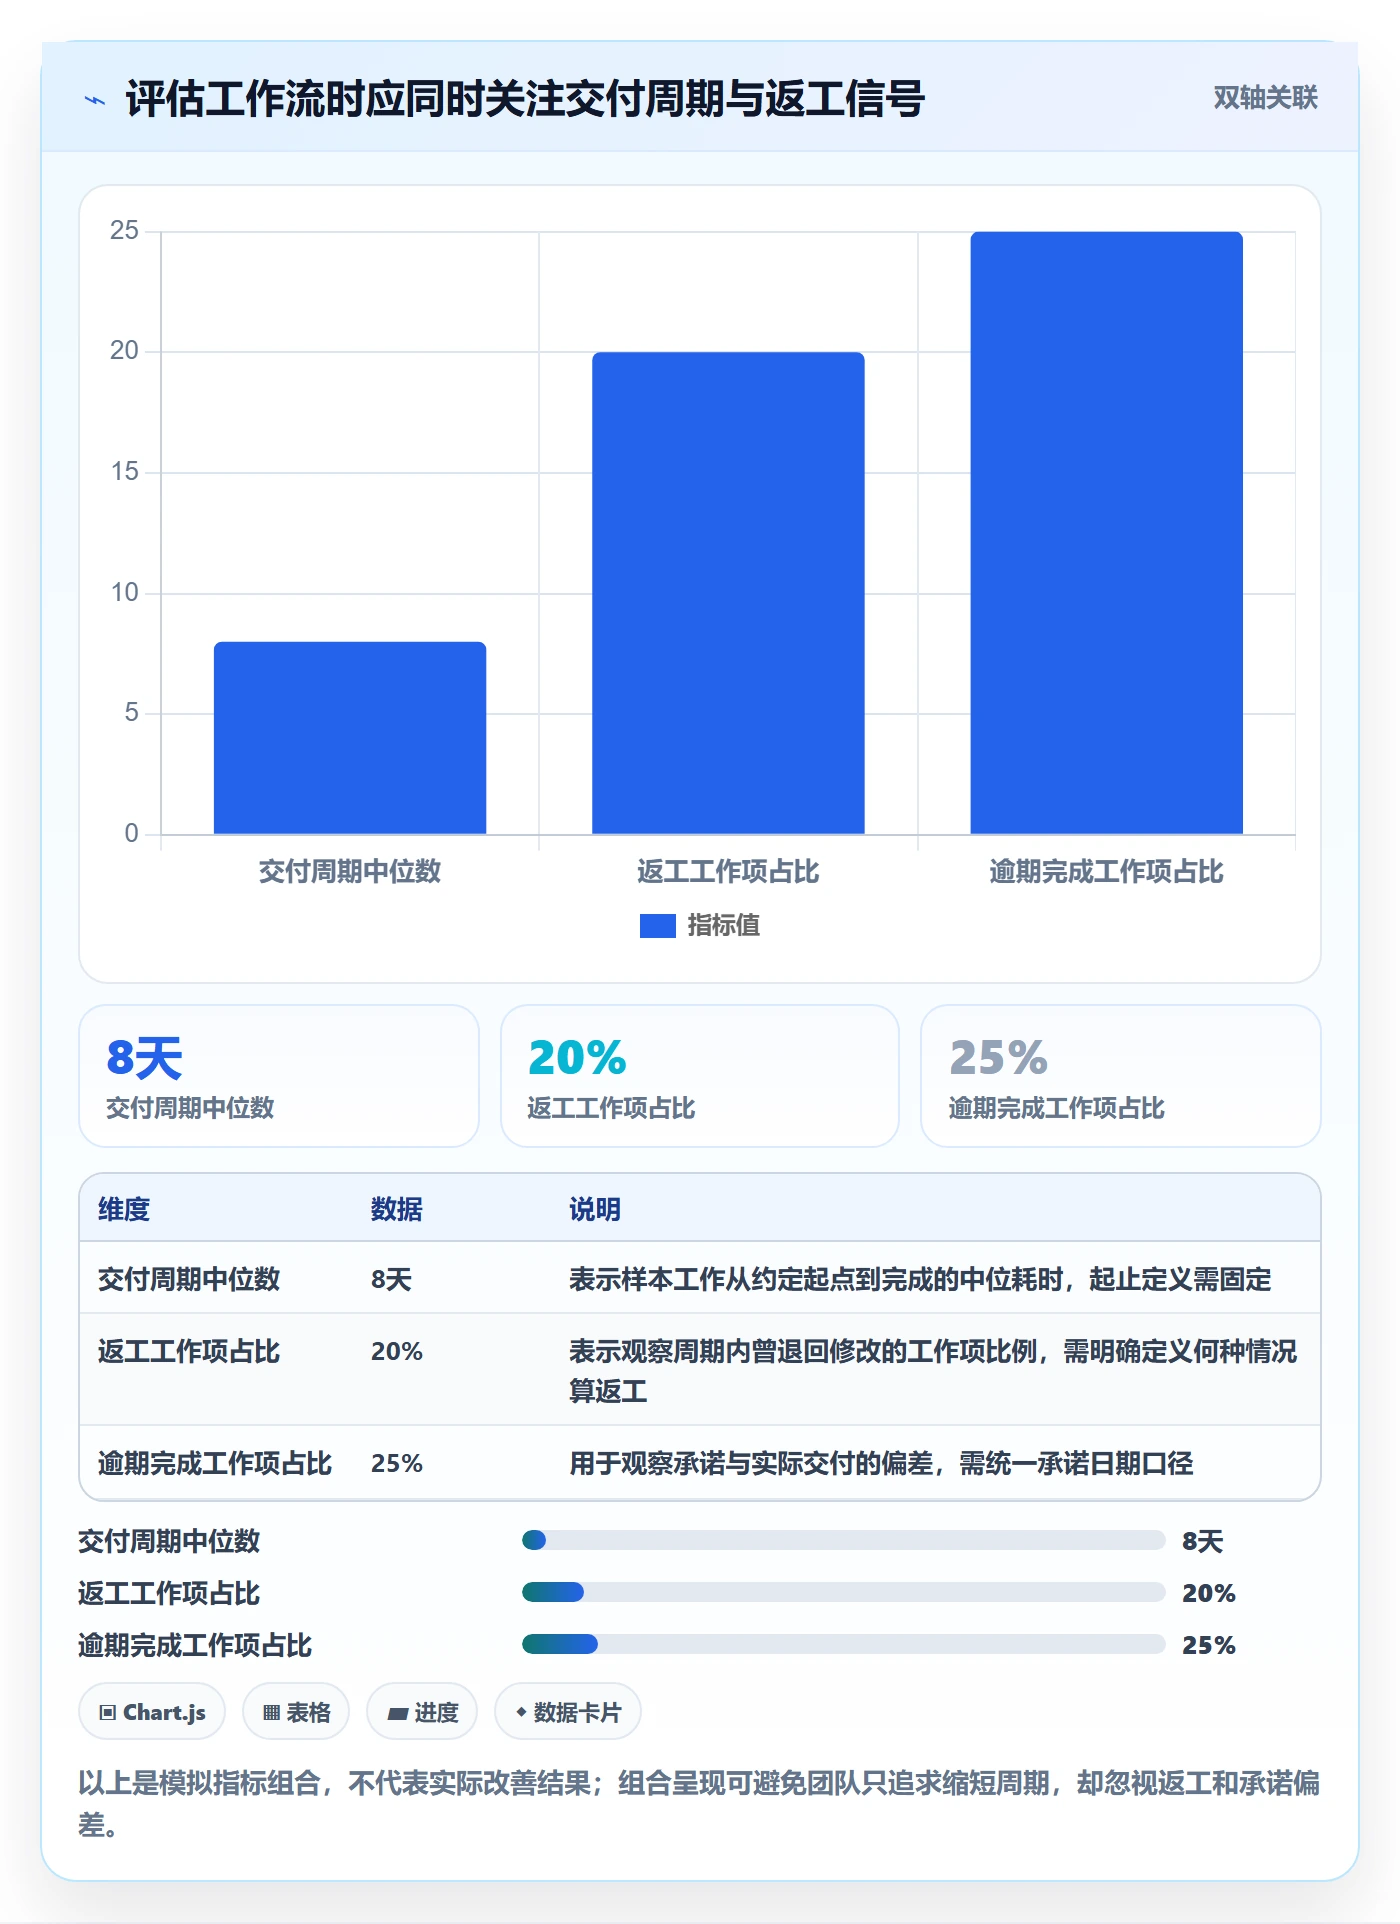Viewport: 1400px width, 1924px height.
Task: Click the progress bar in the 交付周期中位数 row
Action: (843, 1540)
